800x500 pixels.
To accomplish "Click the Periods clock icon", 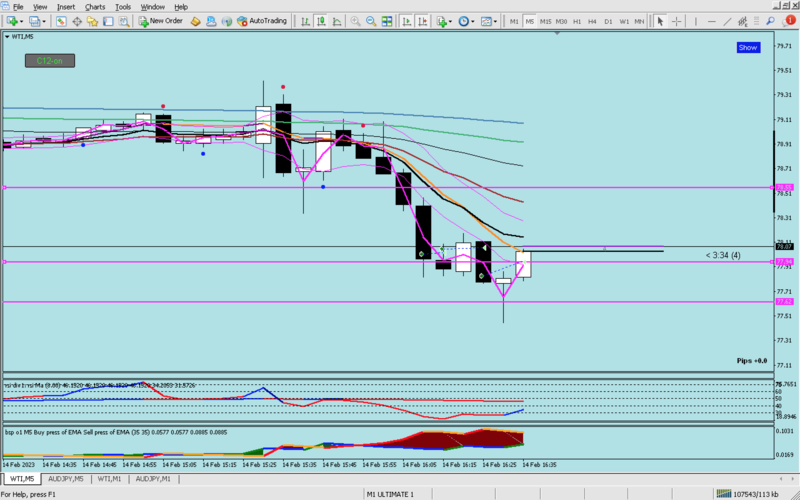I will point(464,21).
